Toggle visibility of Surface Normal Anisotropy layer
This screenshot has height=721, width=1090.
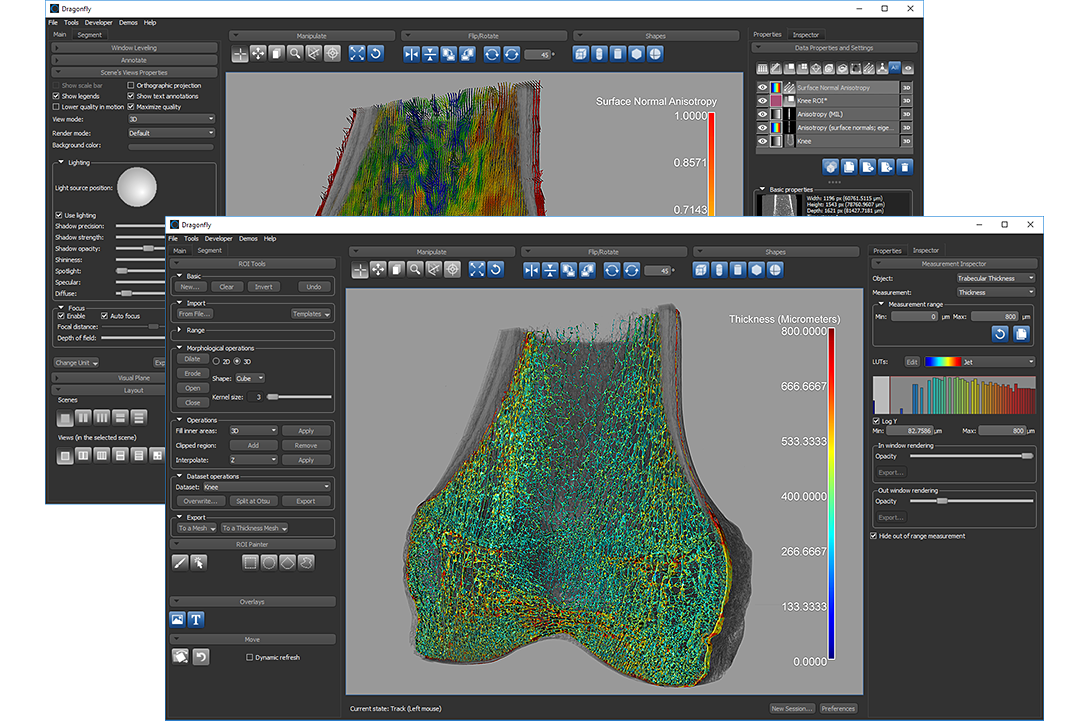coord(763,88)
